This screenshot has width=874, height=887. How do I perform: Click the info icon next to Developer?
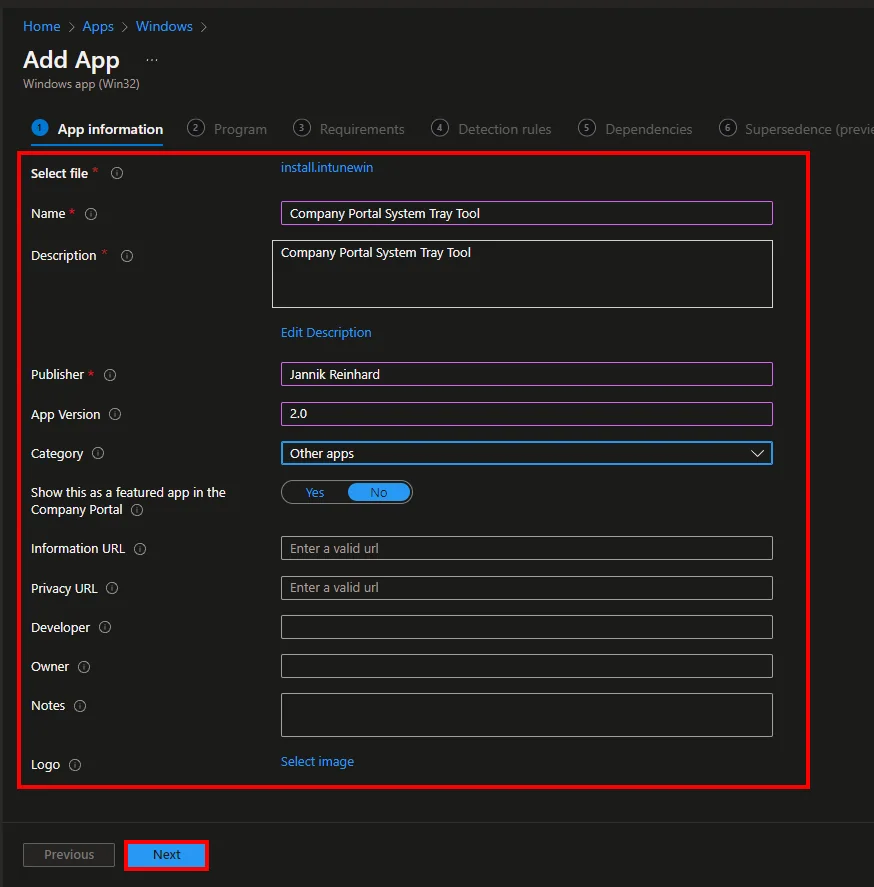coord(105,627)
